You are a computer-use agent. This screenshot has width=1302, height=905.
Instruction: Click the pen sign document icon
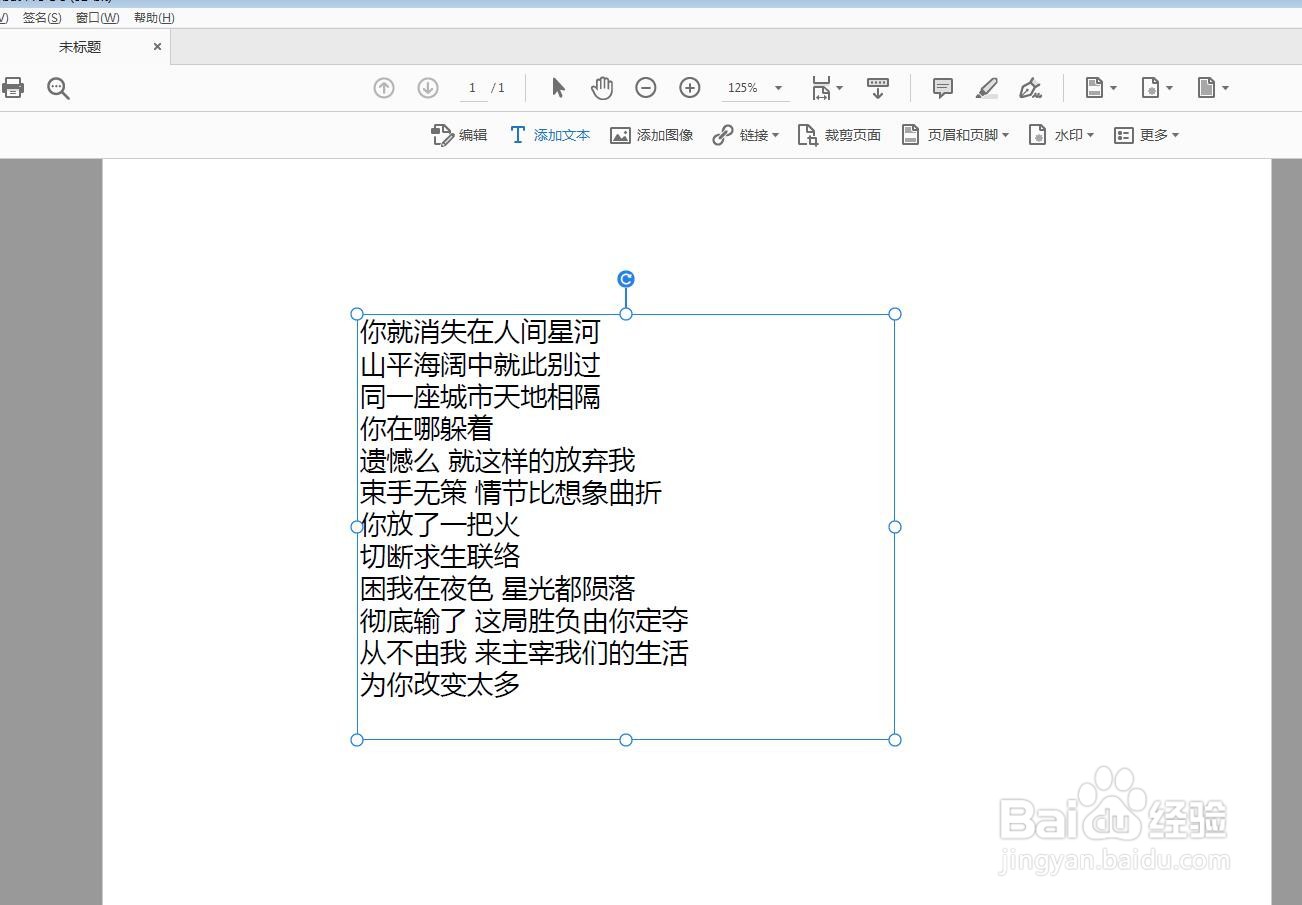[x=1031, y=88]
